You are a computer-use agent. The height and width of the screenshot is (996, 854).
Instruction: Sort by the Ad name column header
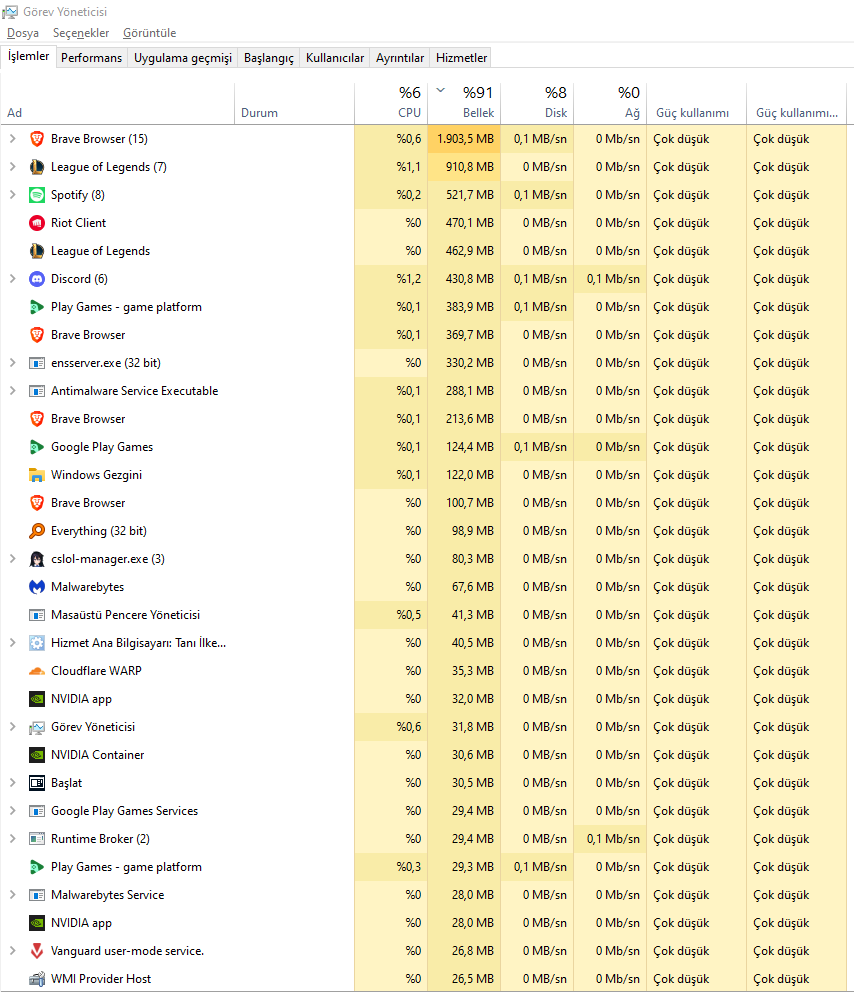coord(118,103)
